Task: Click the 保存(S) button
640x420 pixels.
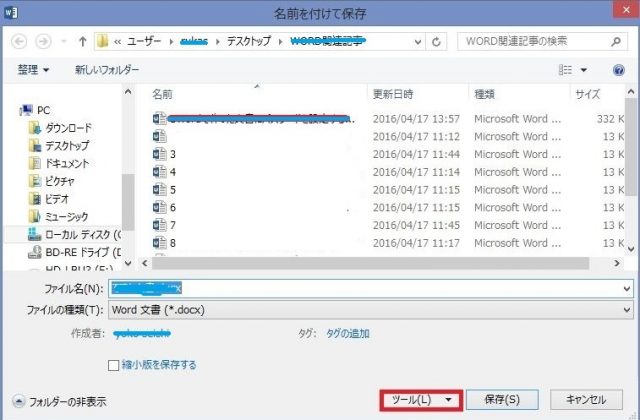Action: pos(503,399)
